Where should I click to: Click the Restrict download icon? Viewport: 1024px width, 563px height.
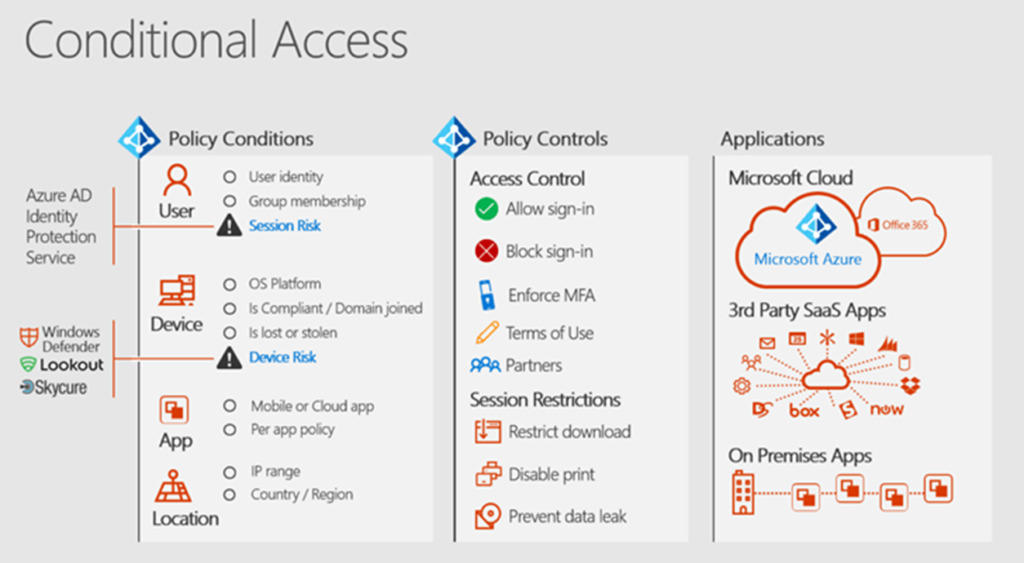(488, 432)
